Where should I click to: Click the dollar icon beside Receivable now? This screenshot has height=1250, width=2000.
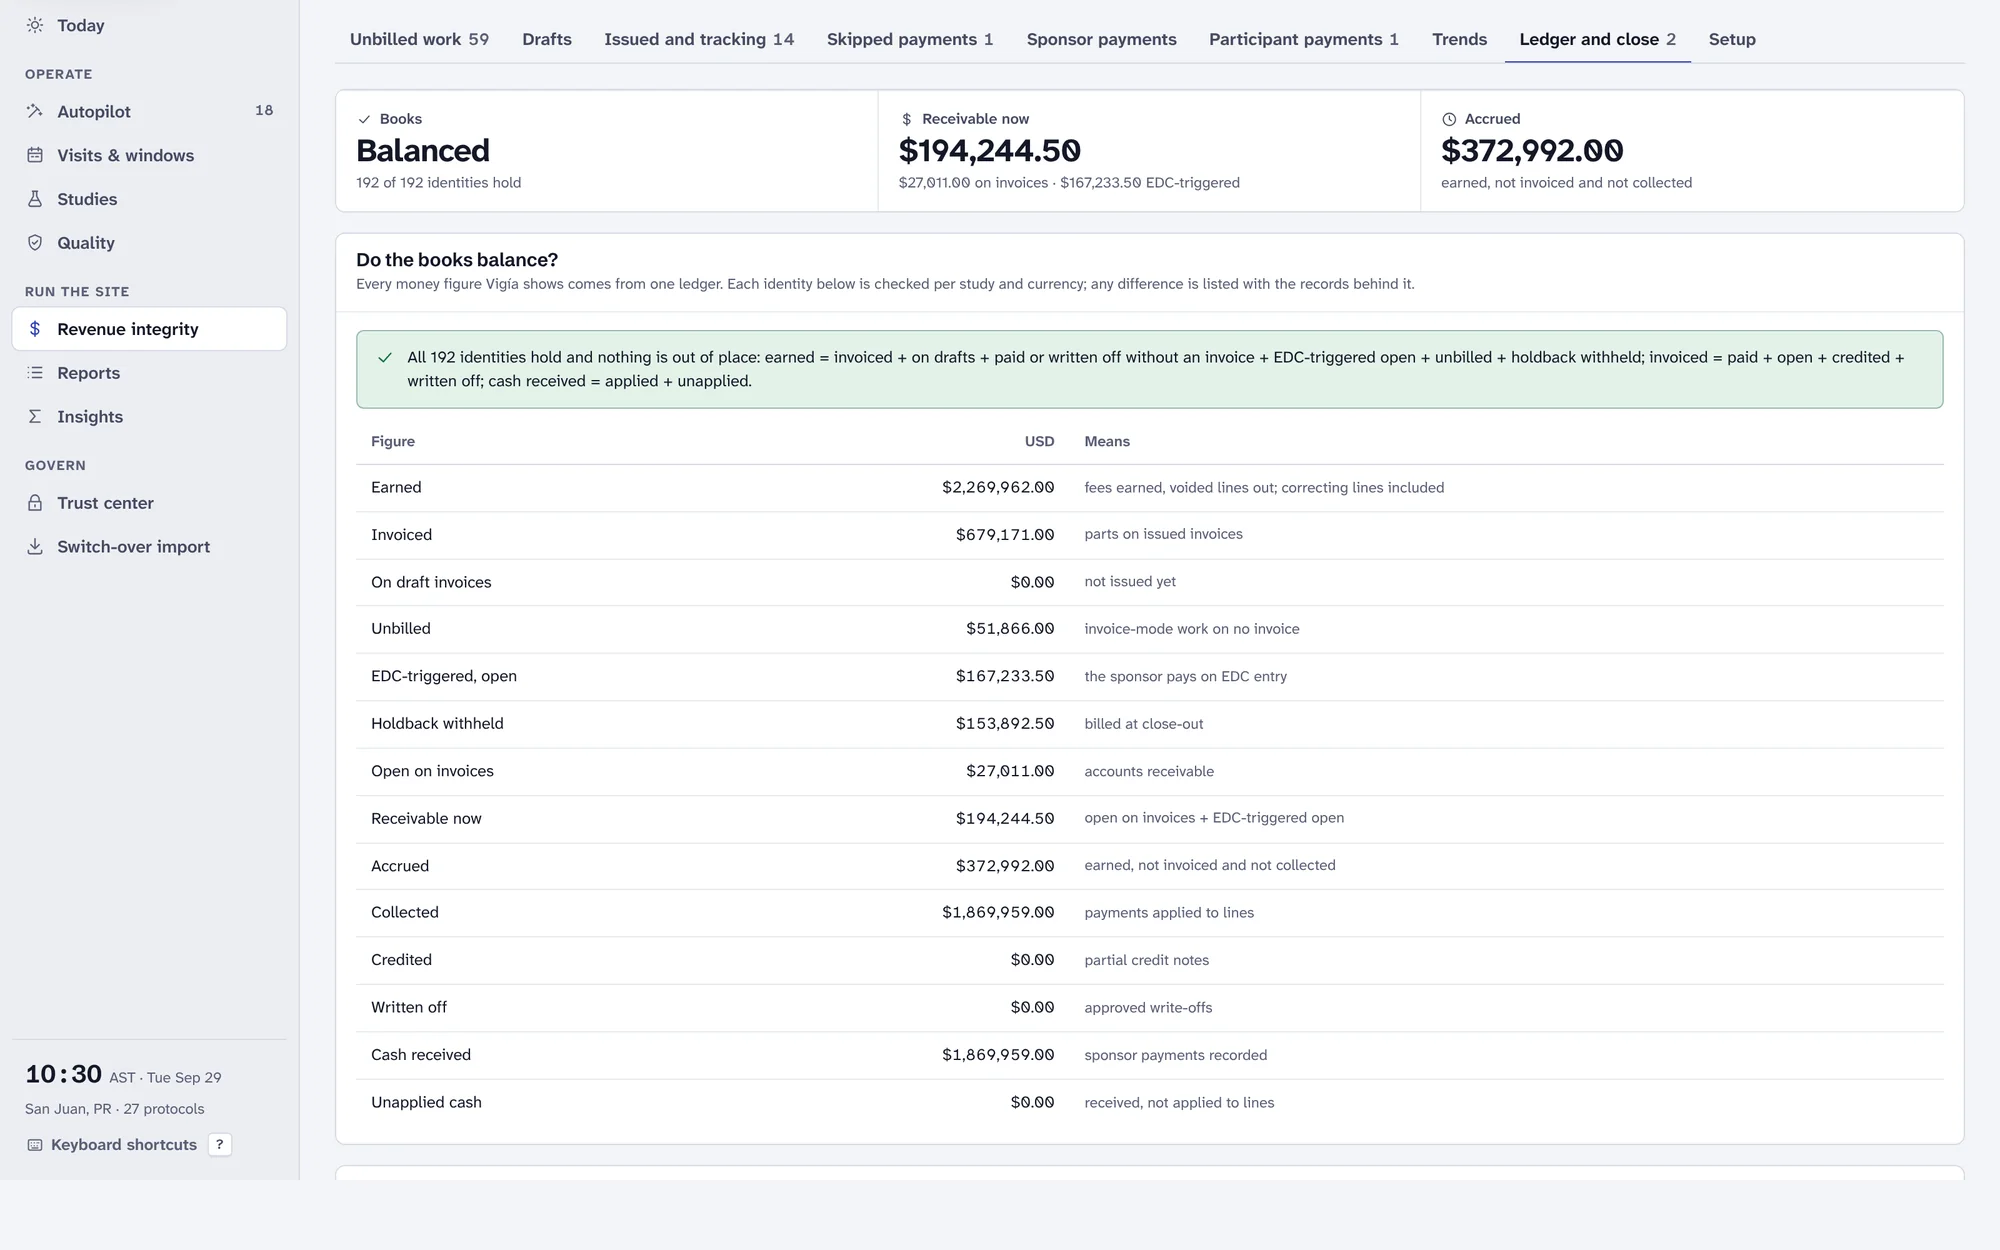[x=907, y=119]
